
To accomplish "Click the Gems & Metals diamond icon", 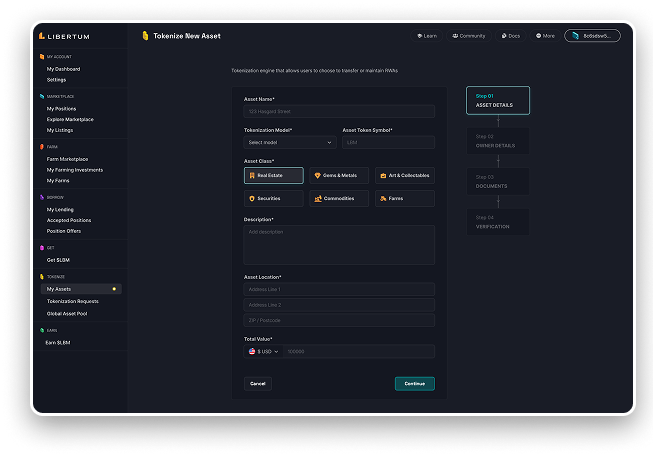I will pyautogui.click(x=318, y=175).
